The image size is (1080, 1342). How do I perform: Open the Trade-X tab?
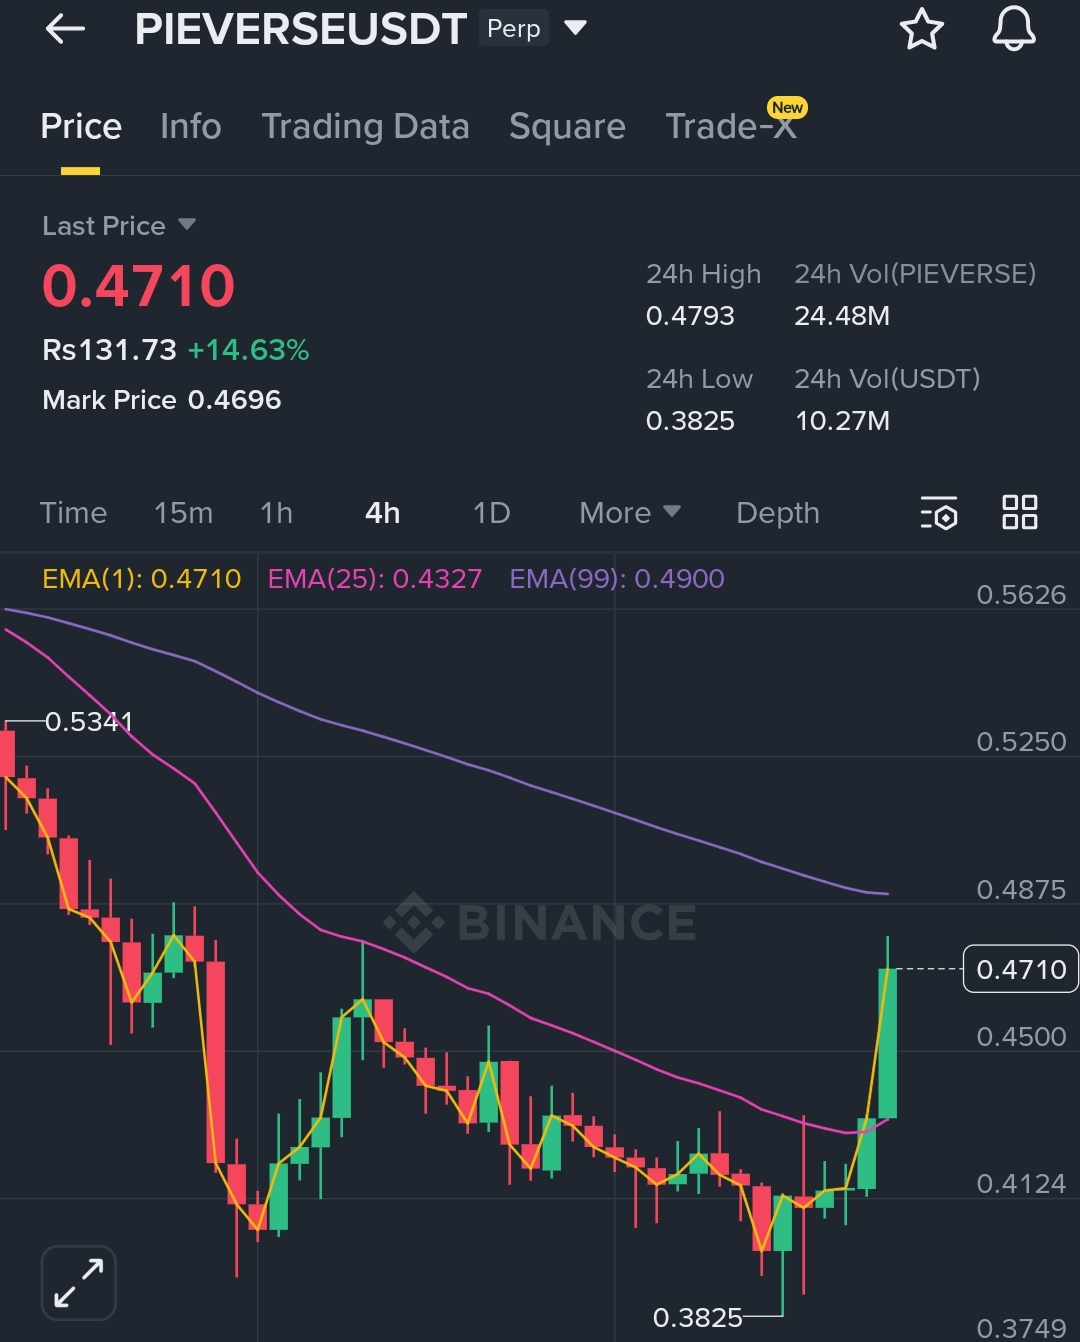(x=731, y=126)
